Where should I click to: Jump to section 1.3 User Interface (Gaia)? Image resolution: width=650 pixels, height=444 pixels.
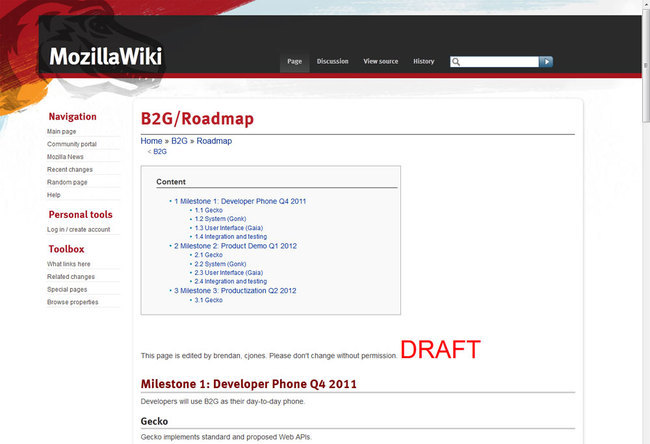click(228, 228)
